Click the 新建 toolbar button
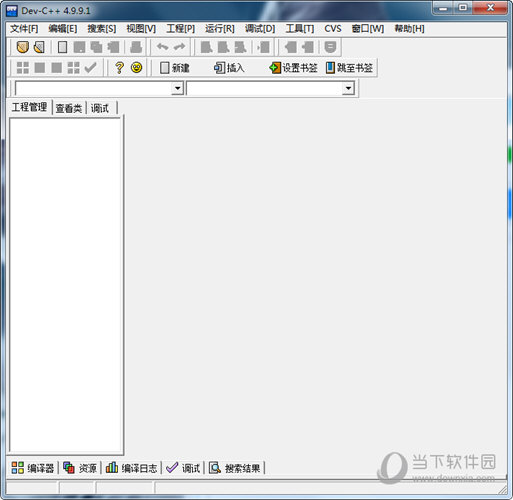 point(175,68)
